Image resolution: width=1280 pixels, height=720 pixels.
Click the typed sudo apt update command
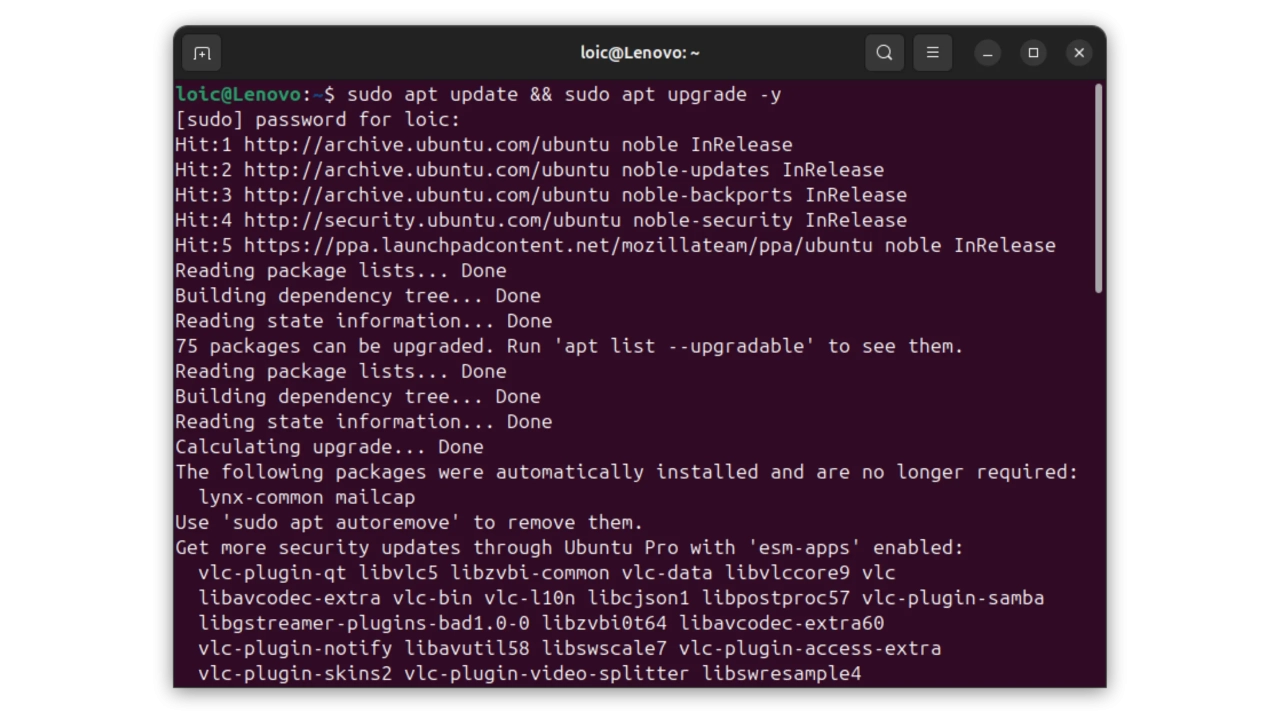pos(564,95)
